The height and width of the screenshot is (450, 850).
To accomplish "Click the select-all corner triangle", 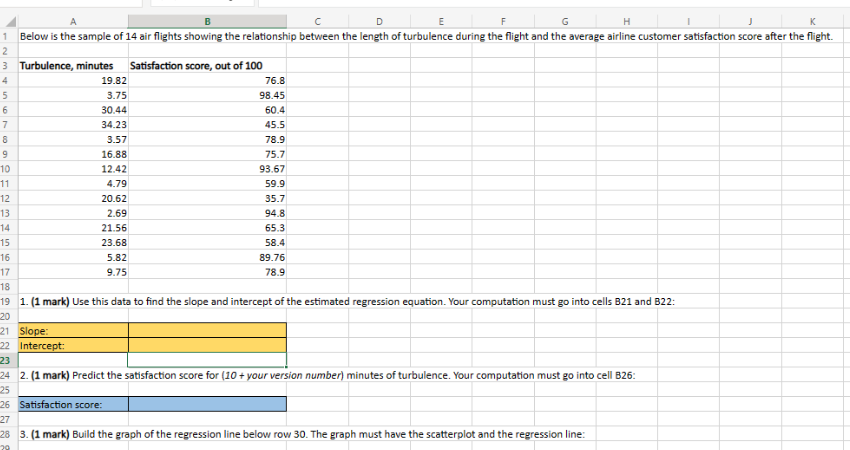I will tap(9, 22).
